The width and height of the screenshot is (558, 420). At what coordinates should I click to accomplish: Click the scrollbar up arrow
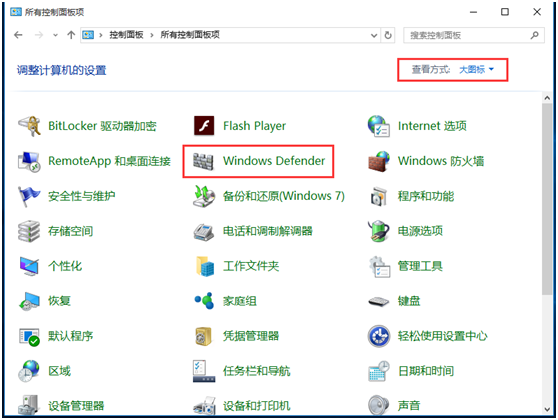tap(547, 98)
